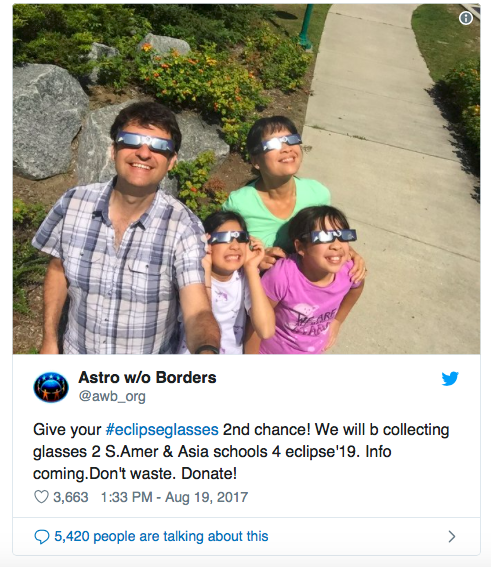Click the tweet text about donating glasses
This screenshot has height=567, width=491.
(x=241, y=452)
